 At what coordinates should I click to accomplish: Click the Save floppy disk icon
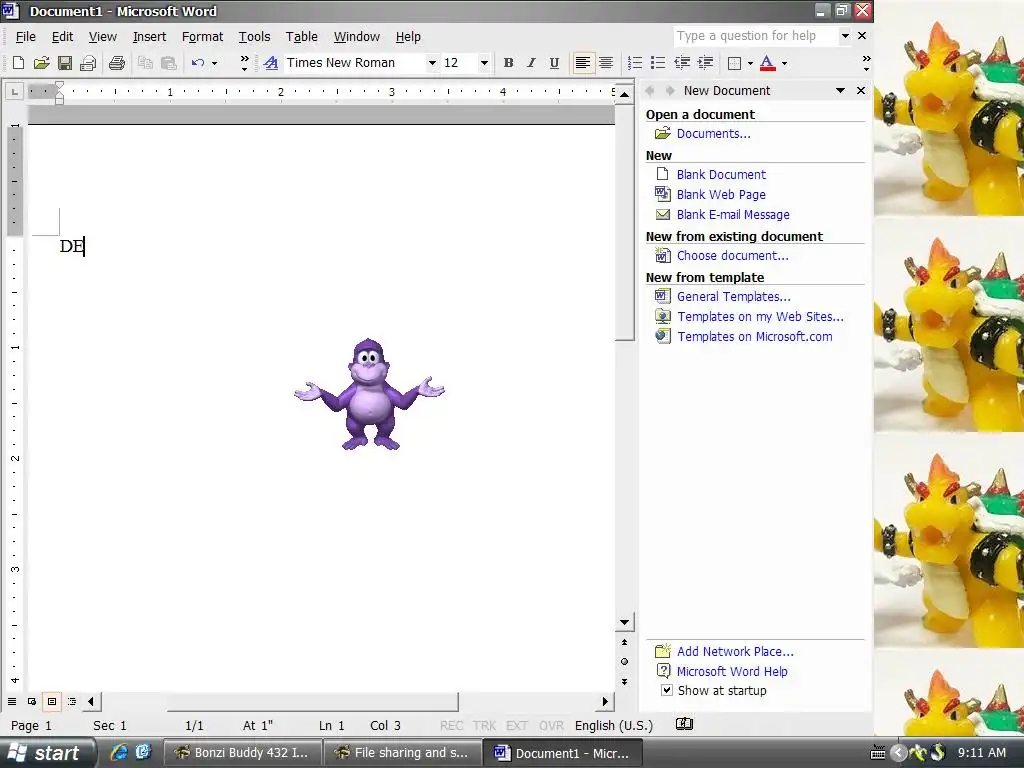(65, 63)
